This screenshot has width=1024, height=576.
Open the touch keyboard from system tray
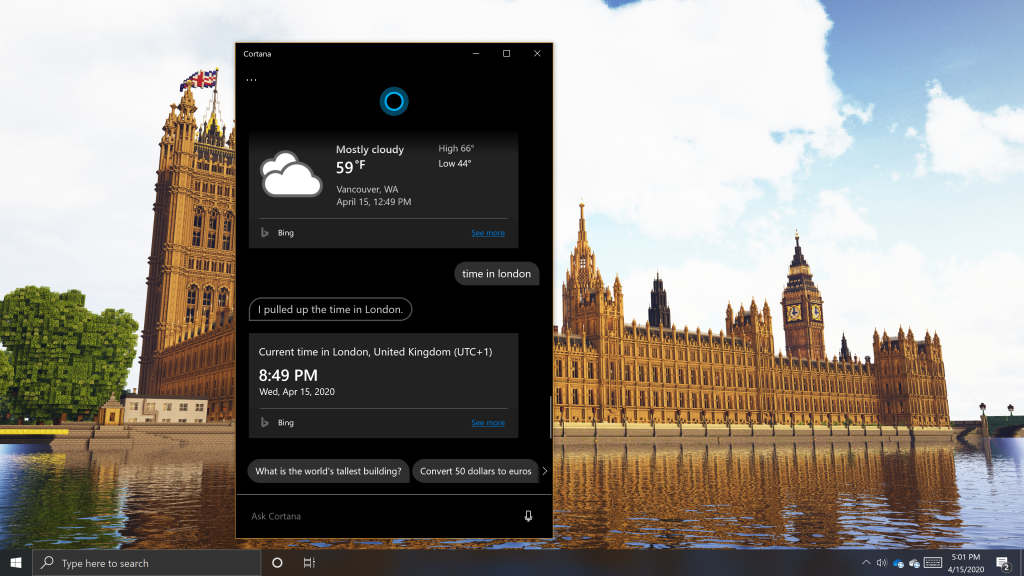[x=933, y=563]
